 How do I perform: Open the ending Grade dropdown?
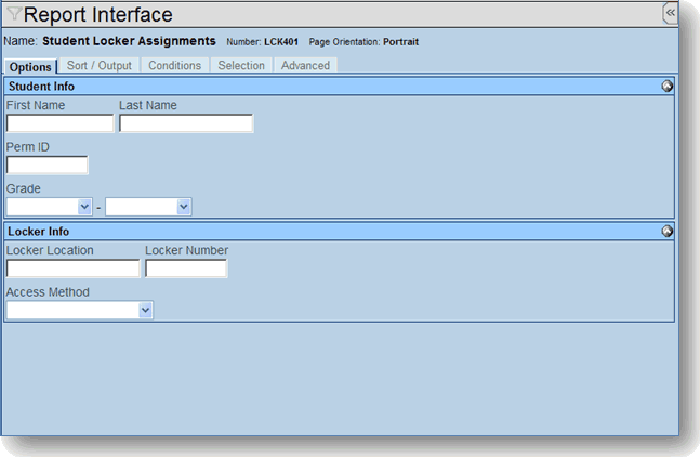coord(148,207)
